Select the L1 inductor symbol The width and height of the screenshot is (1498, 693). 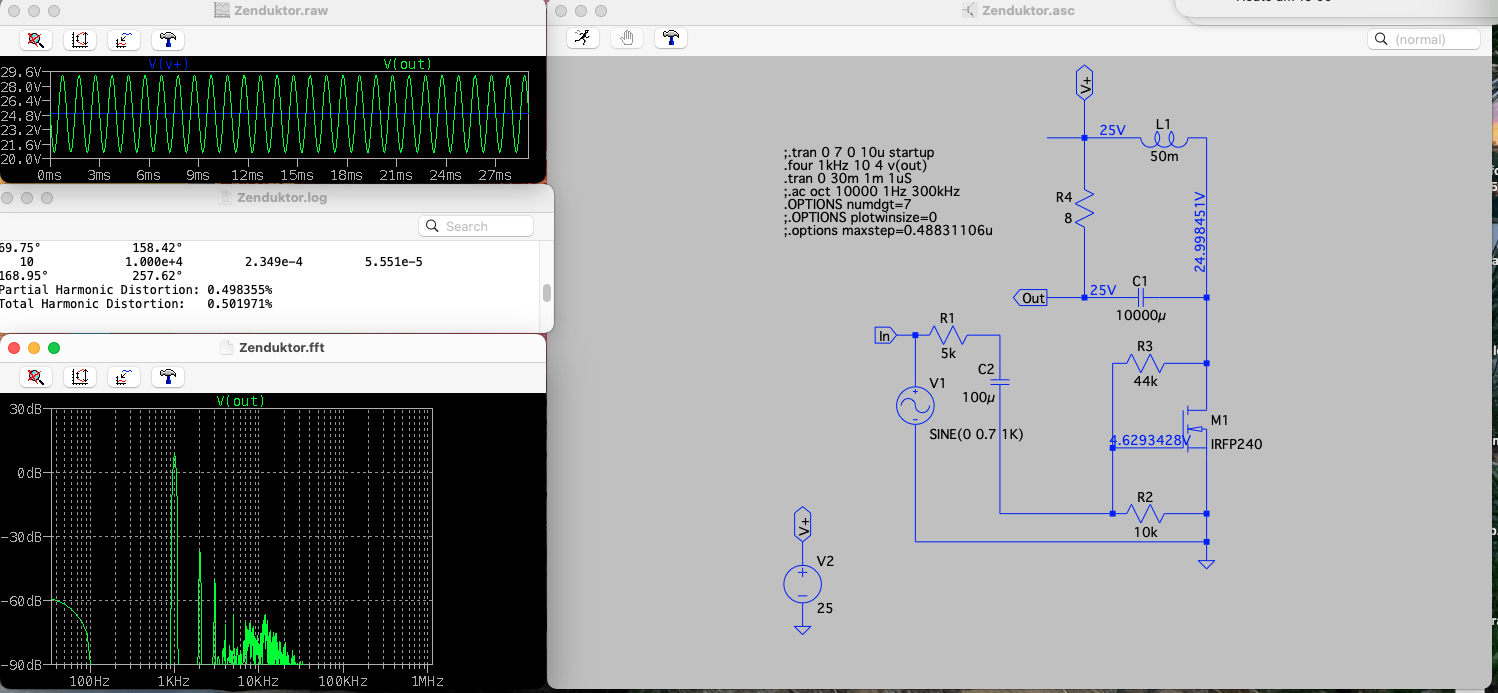click(x=1165, y=138)
